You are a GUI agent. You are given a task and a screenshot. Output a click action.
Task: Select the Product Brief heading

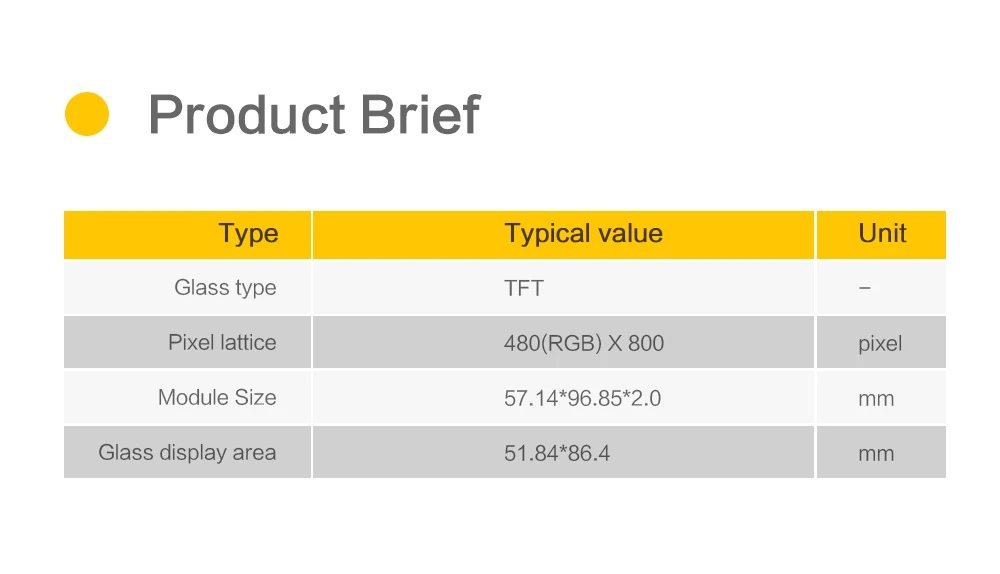[x=314, y=115]
